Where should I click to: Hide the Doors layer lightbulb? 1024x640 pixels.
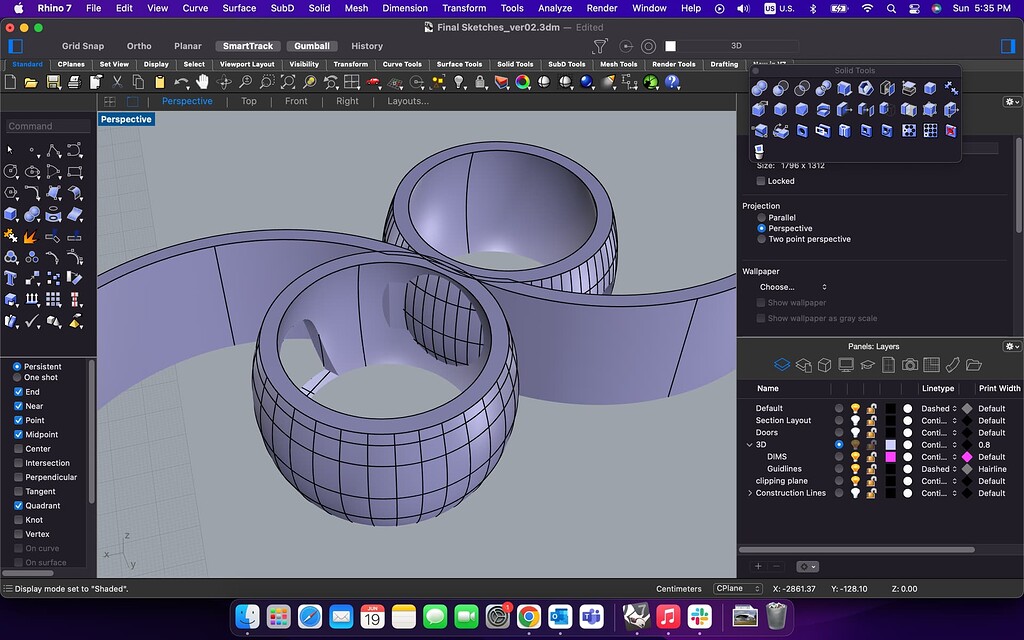pos(855,432)
